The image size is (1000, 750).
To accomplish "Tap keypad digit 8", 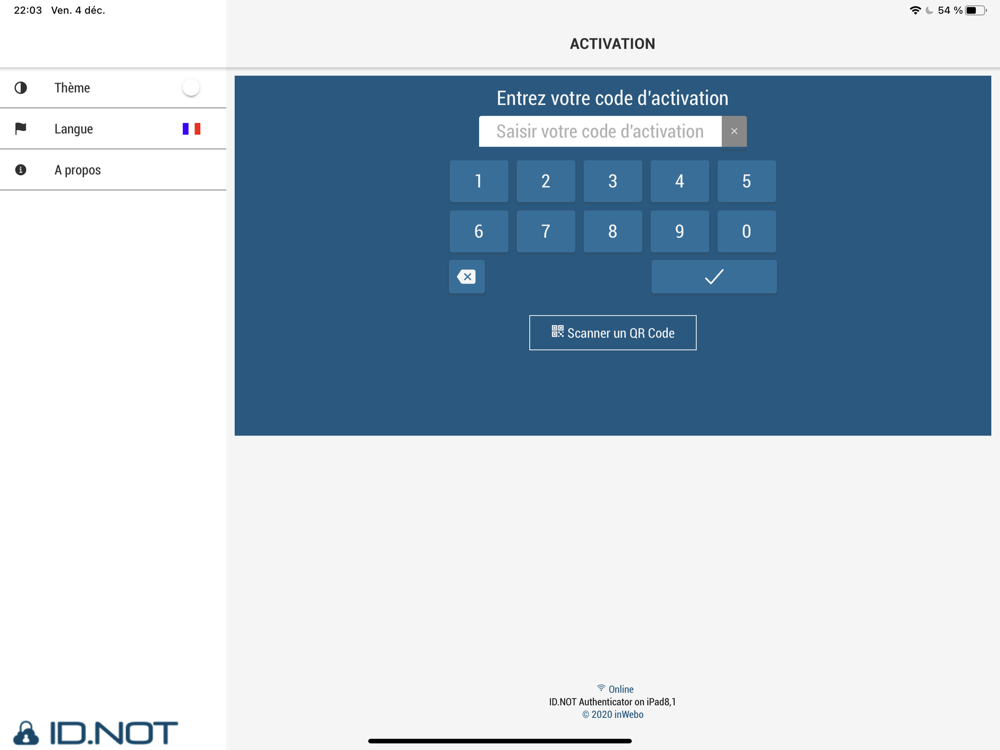I will (x=613, y=232).
